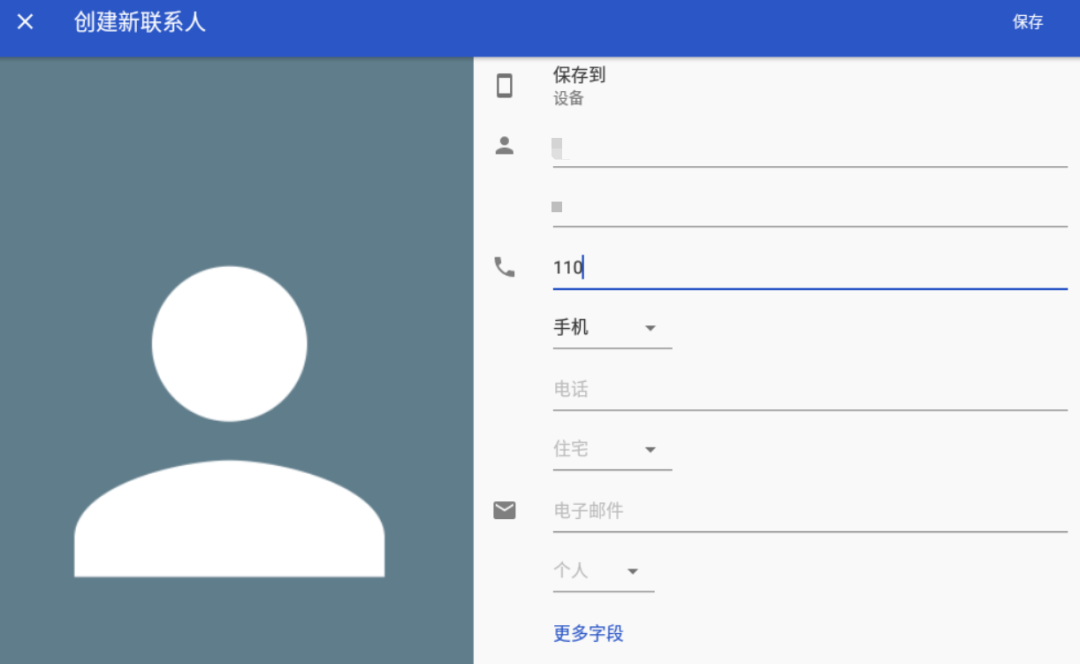The height and width of the screenshot is (664, 1080).
Task: Expand the 住宅 phone type dropdown
Action: (x=611, y=450)
